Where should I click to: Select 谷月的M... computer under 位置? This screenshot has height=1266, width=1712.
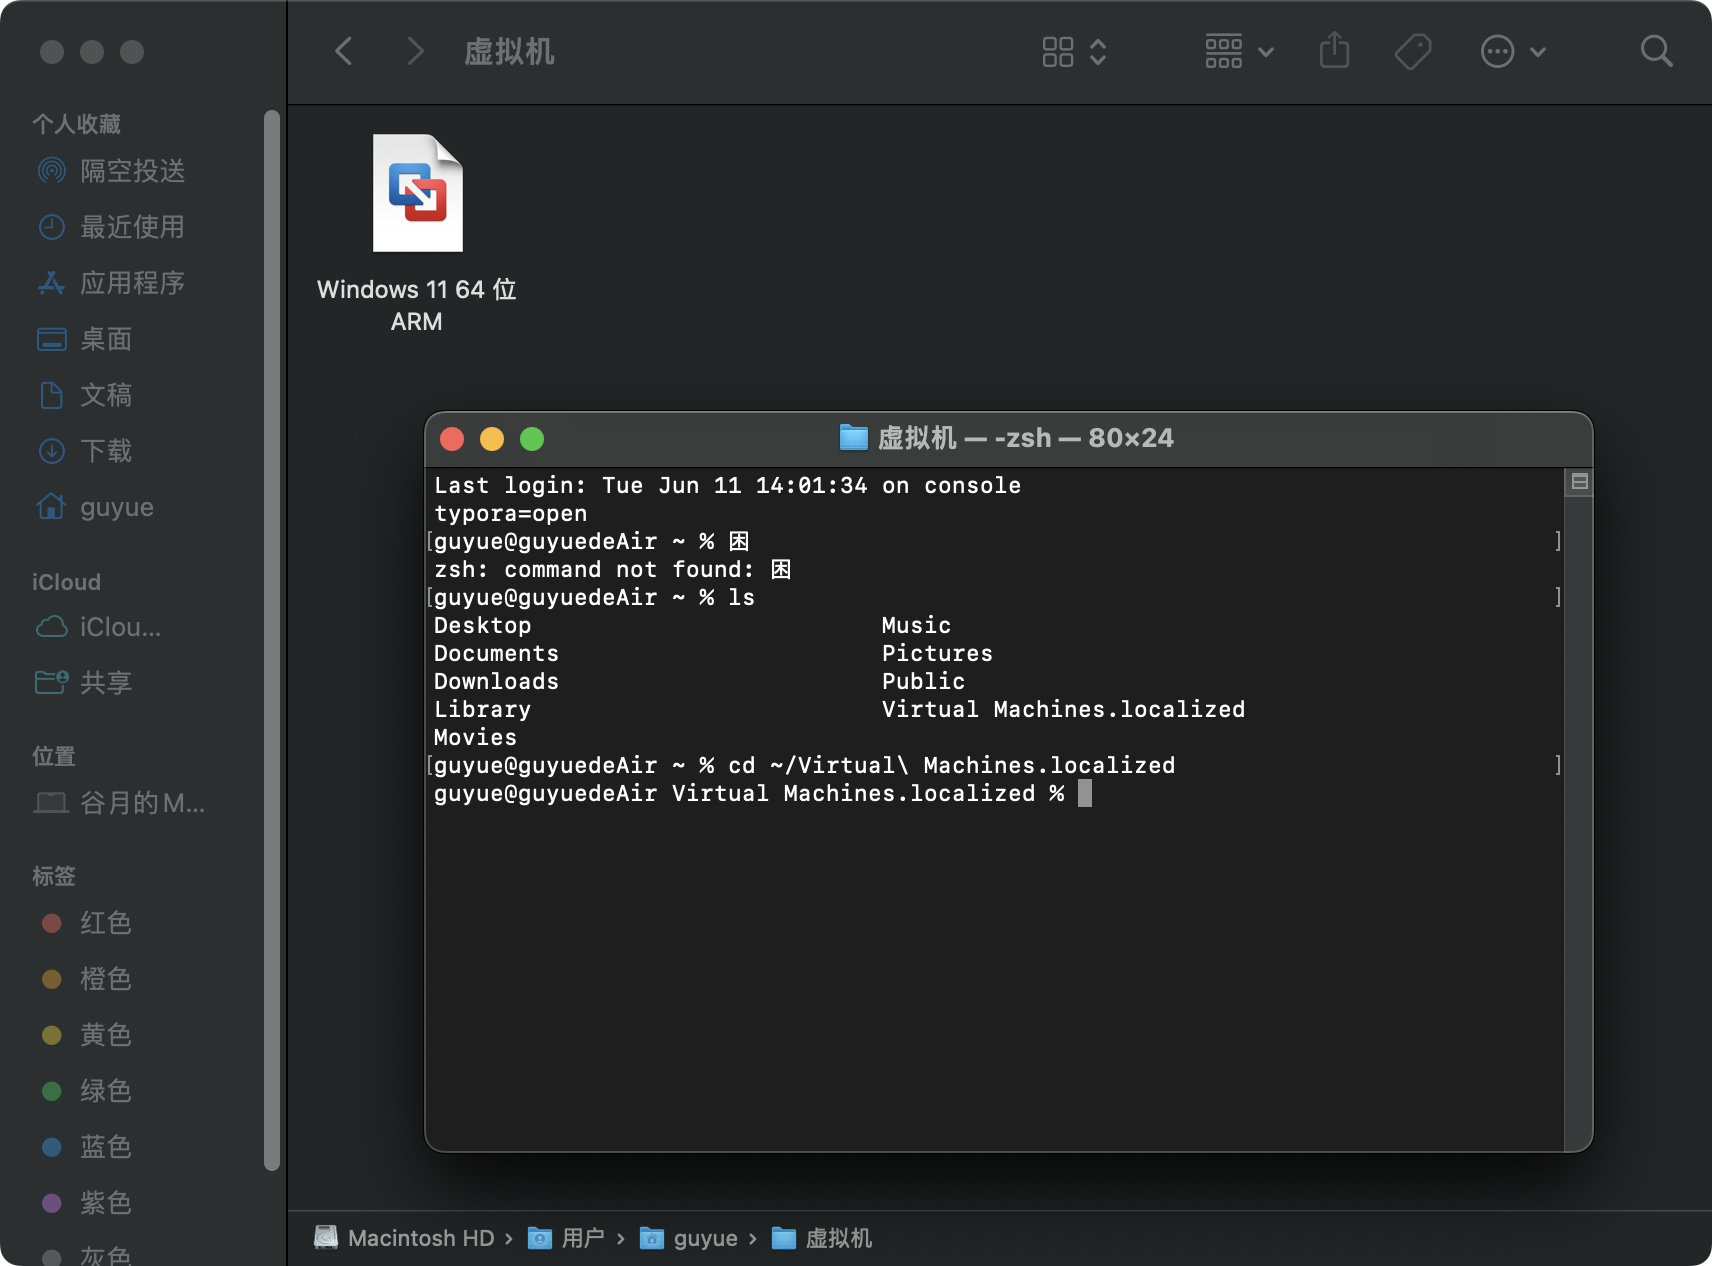point(119,803)
